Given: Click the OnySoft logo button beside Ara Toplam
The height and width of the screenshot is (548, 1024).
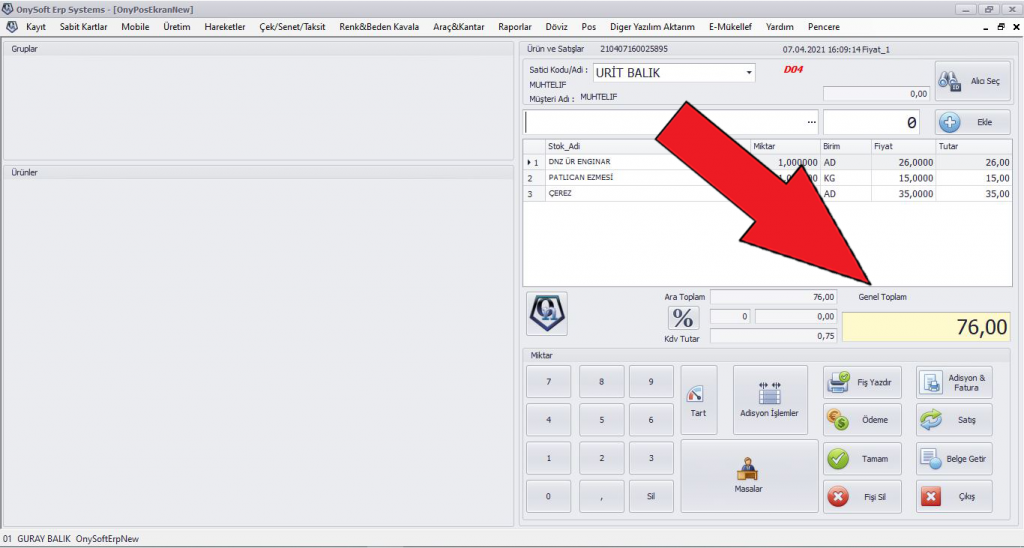Looking at the screenshot, I should pos(547,314).
